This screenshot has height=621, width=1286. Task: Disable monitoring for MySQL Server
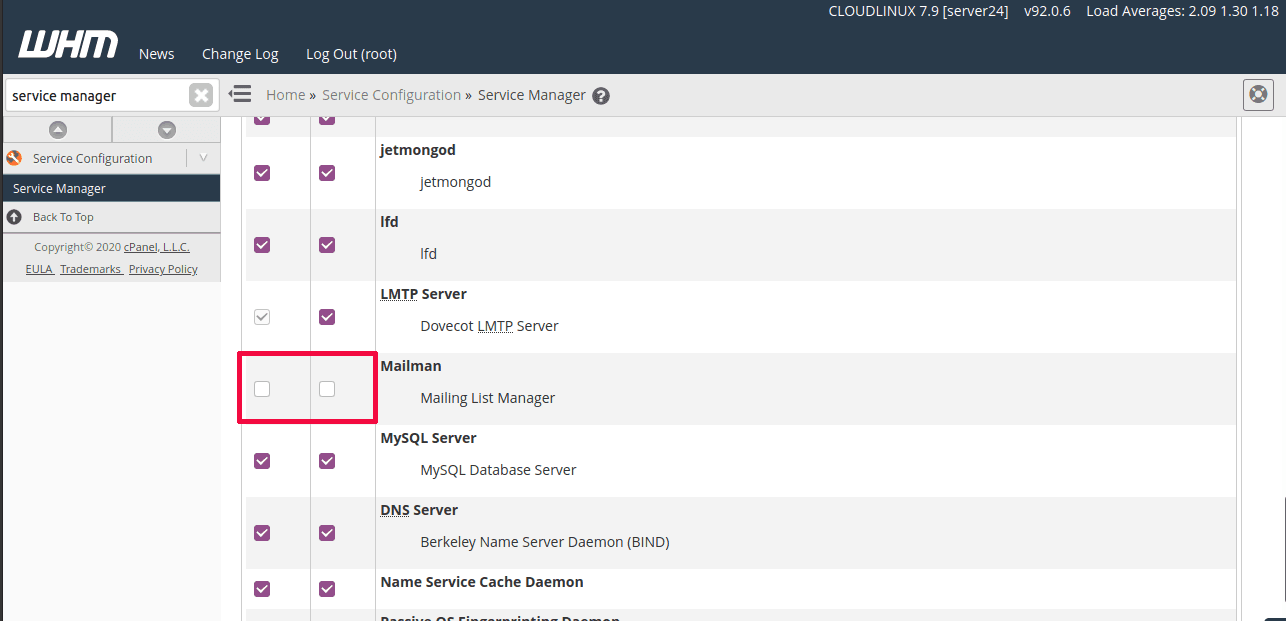[326, 461]
